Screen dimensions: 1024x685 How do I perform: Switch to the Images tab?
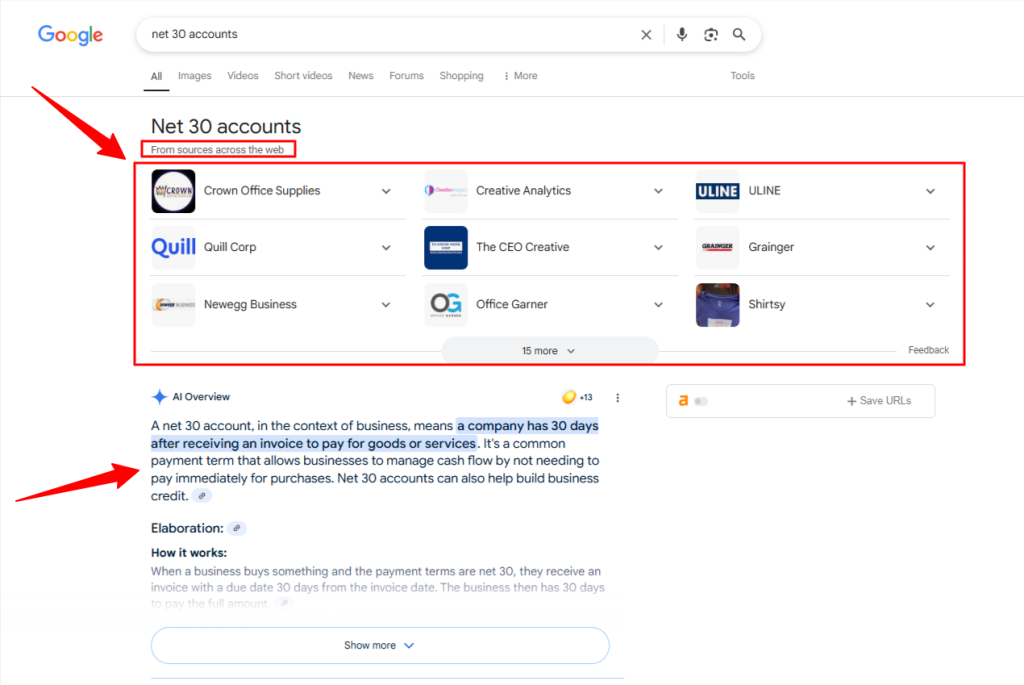point(195,76)
